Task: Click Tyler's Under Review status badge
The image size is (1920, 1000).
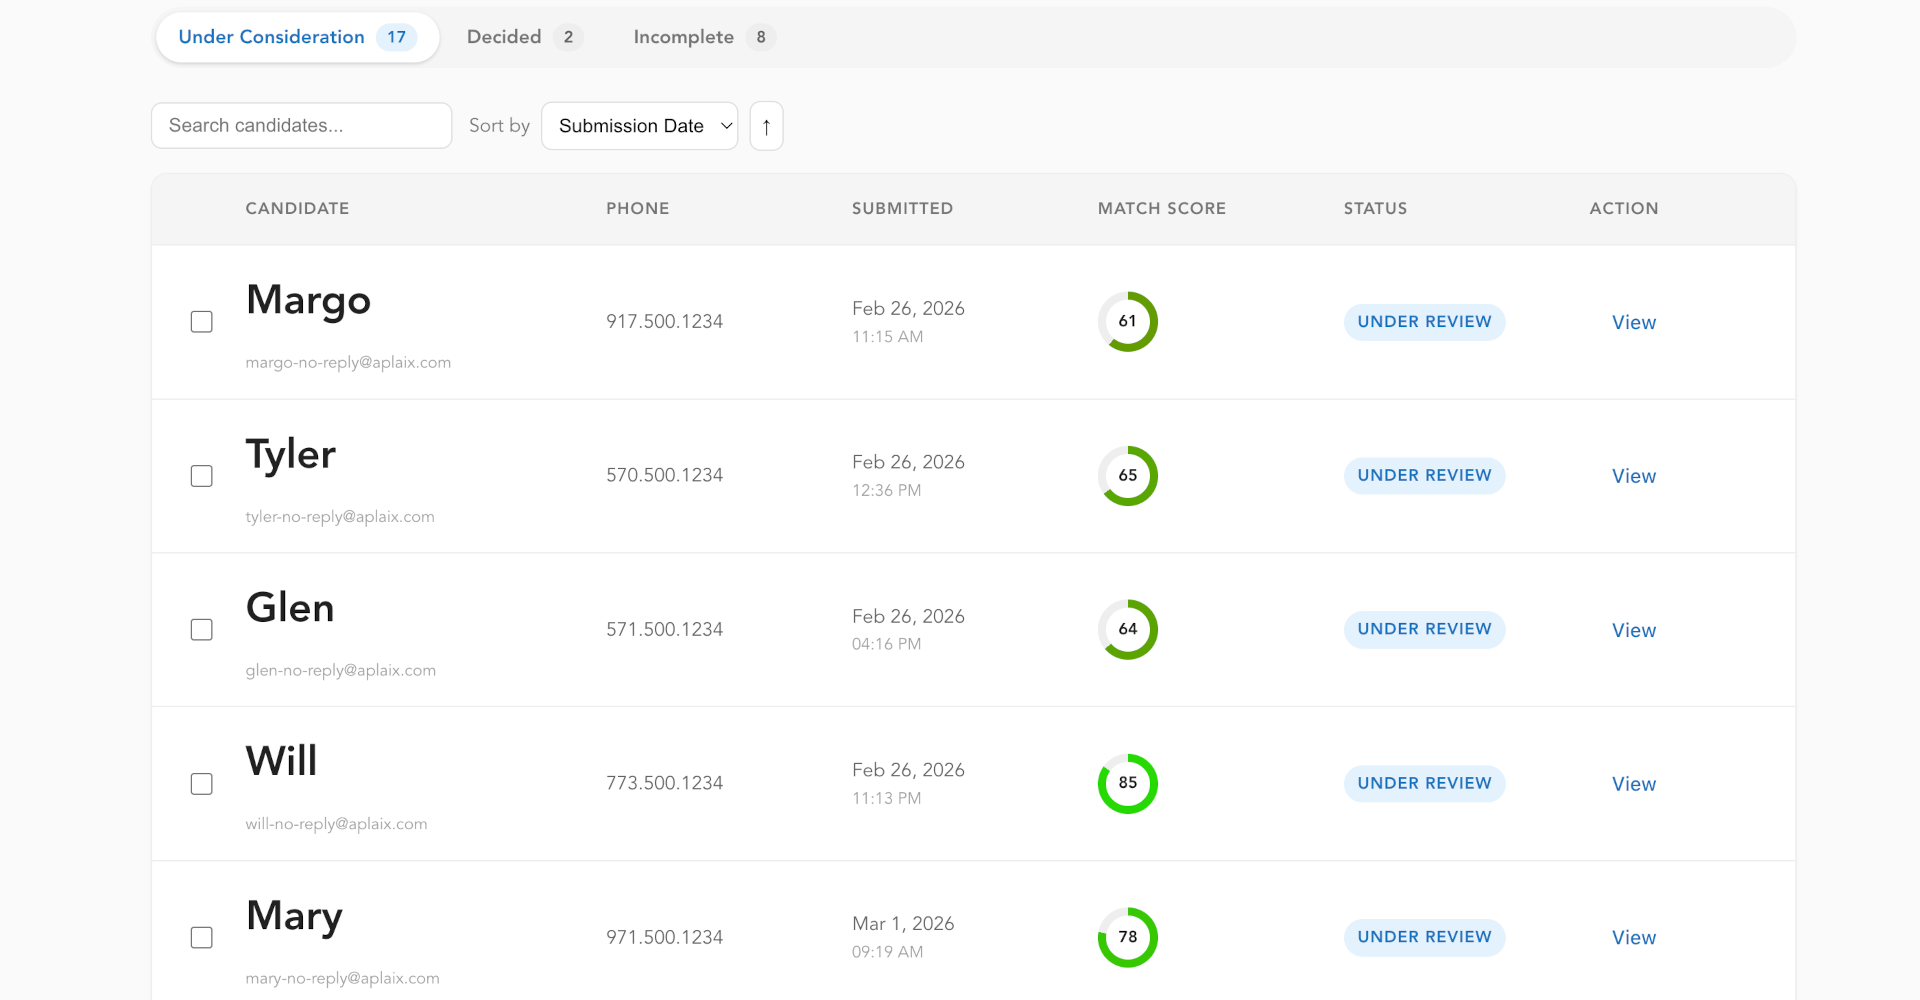Action: coord(1424,476)
